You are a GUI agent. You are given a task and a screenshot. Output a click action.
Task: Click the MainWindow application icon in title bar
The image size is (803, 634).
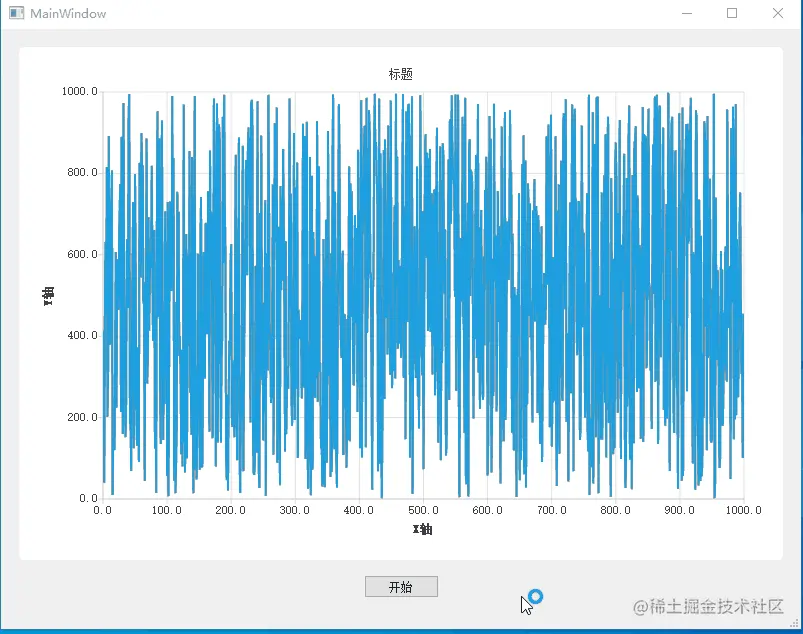point(14,13)
